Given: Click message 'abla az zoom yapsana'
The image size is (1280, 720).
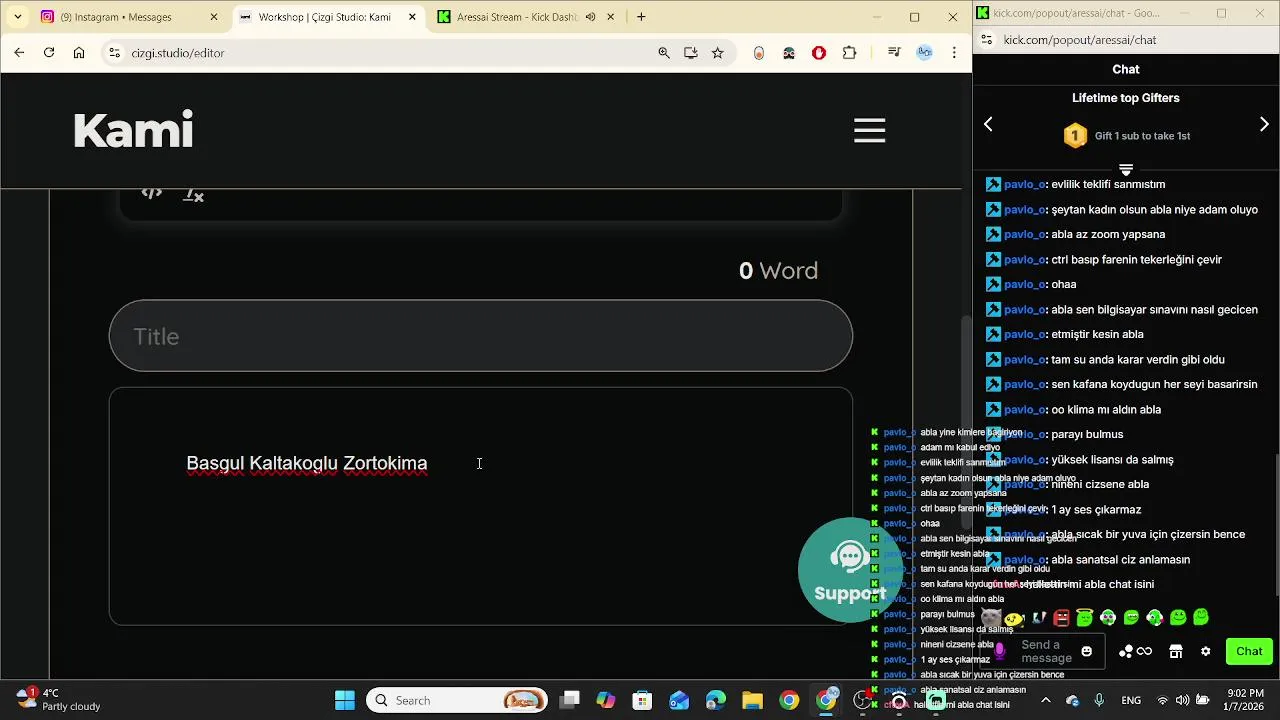Looking at the screenshot, I should coord(1108,234).
